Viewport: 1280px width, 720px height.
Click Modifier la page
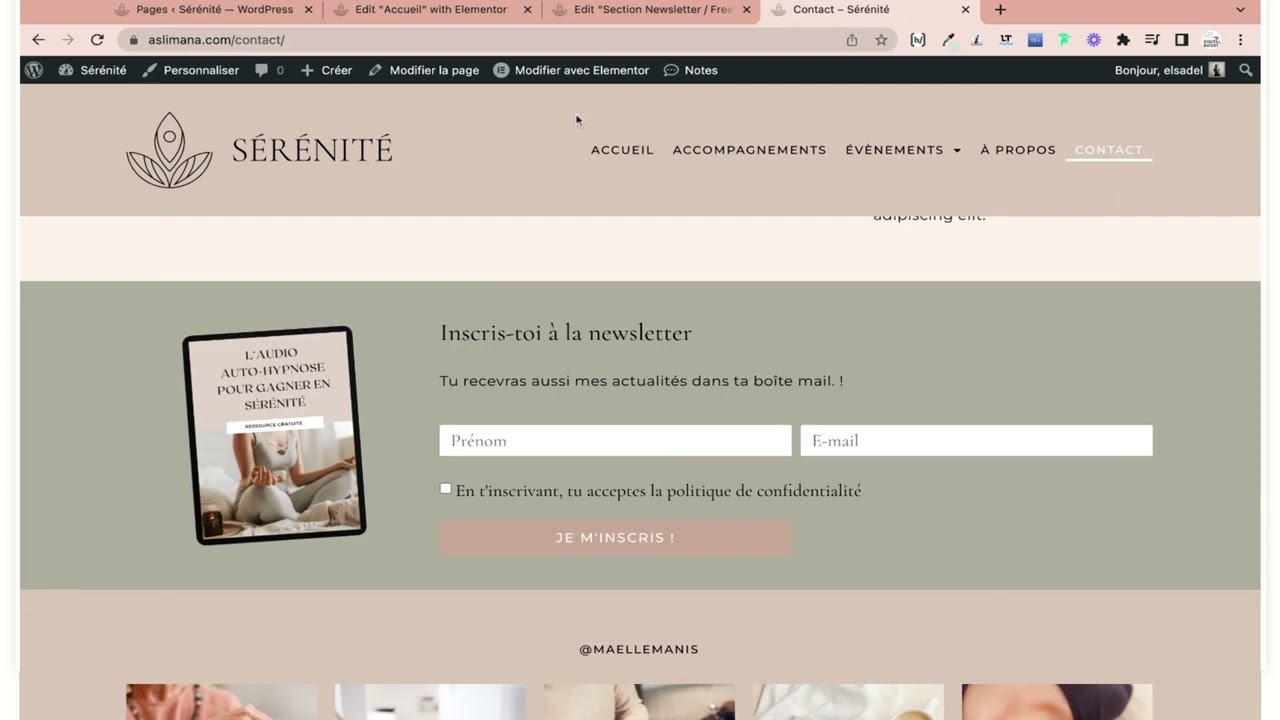coord(423,70)
